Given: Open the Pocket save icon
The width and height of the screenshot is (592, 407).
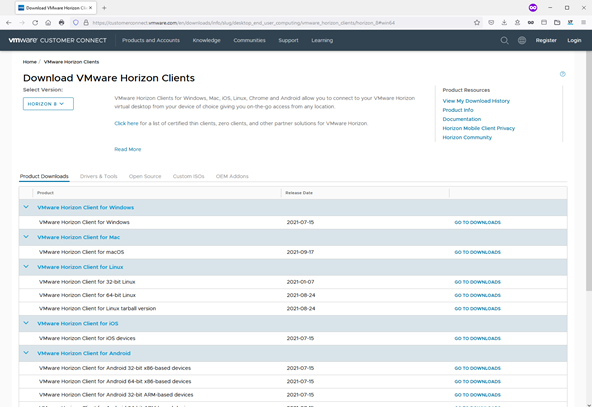Looking at the screenshot, I should click(491, 23).
